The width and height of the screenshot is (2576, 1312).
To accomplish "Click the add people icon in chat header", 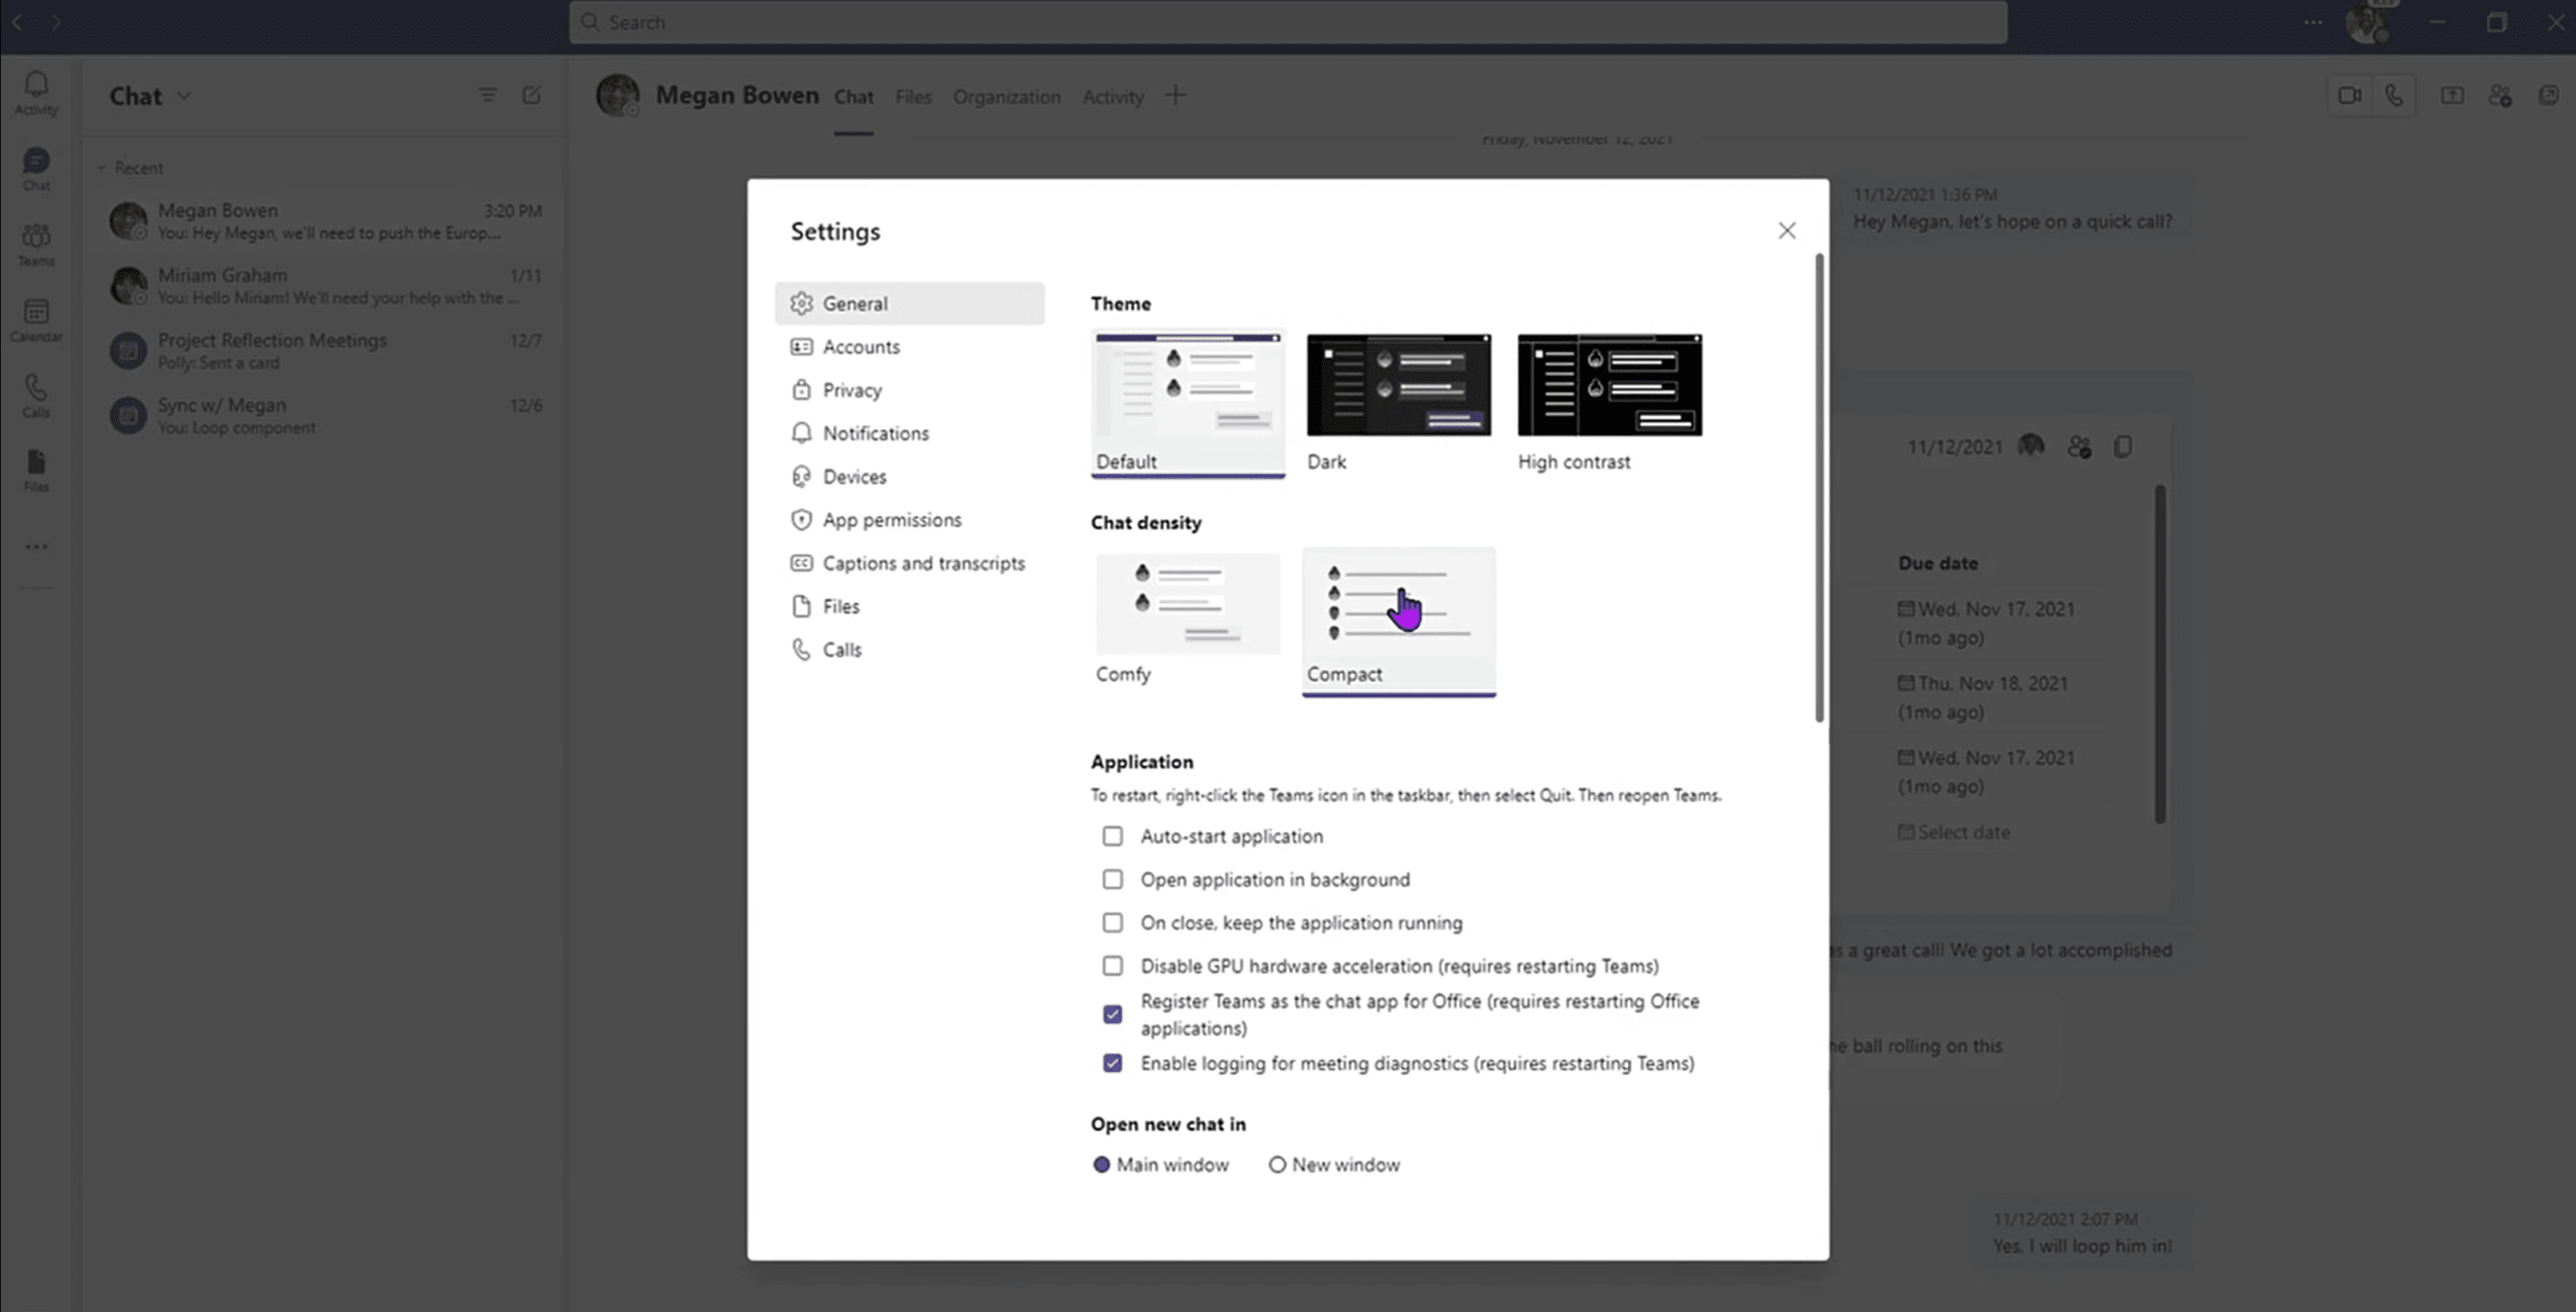I will [2500, 96].
